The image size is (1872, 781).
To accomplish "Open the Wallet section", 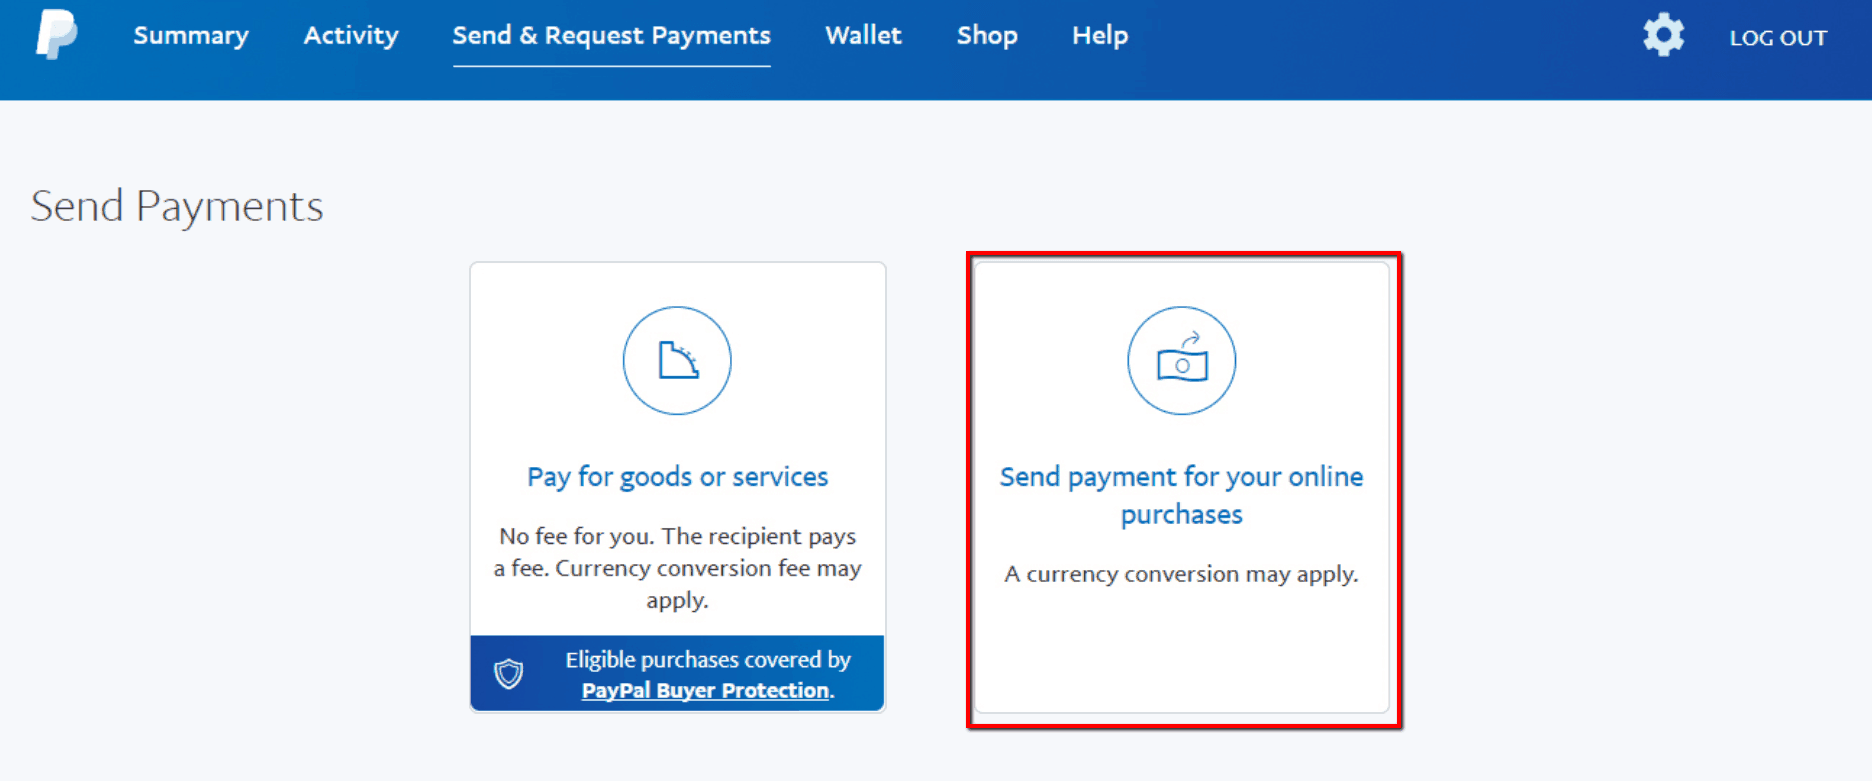I will click(863, 36).
